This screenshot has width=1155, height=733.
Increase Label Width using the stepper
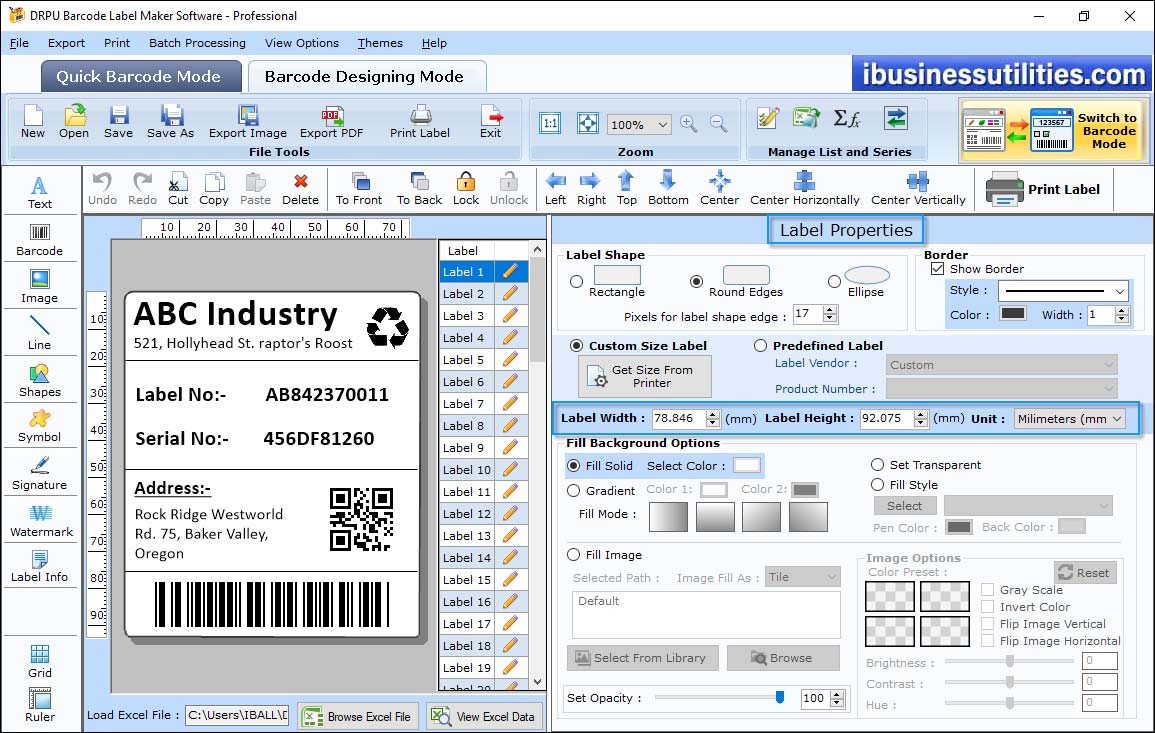pos(712,414)
